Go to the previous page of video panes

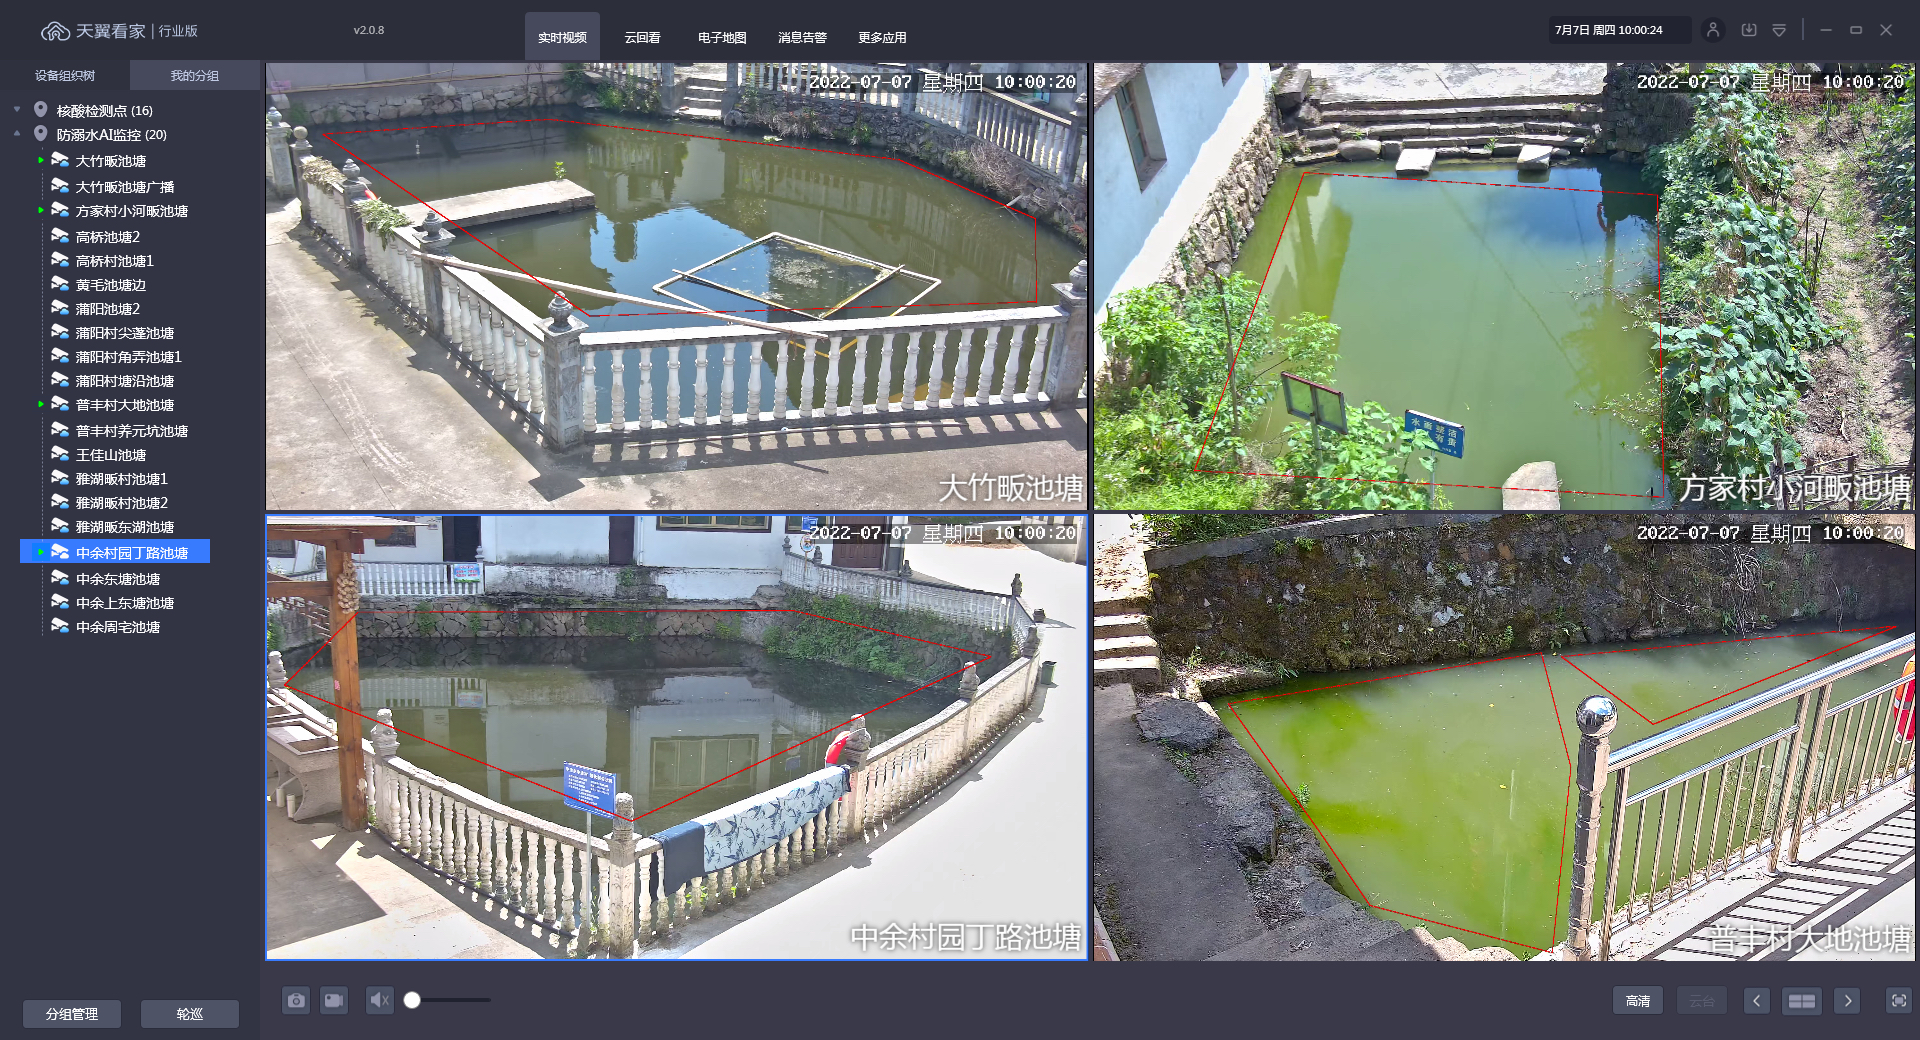[1757, 1001]
